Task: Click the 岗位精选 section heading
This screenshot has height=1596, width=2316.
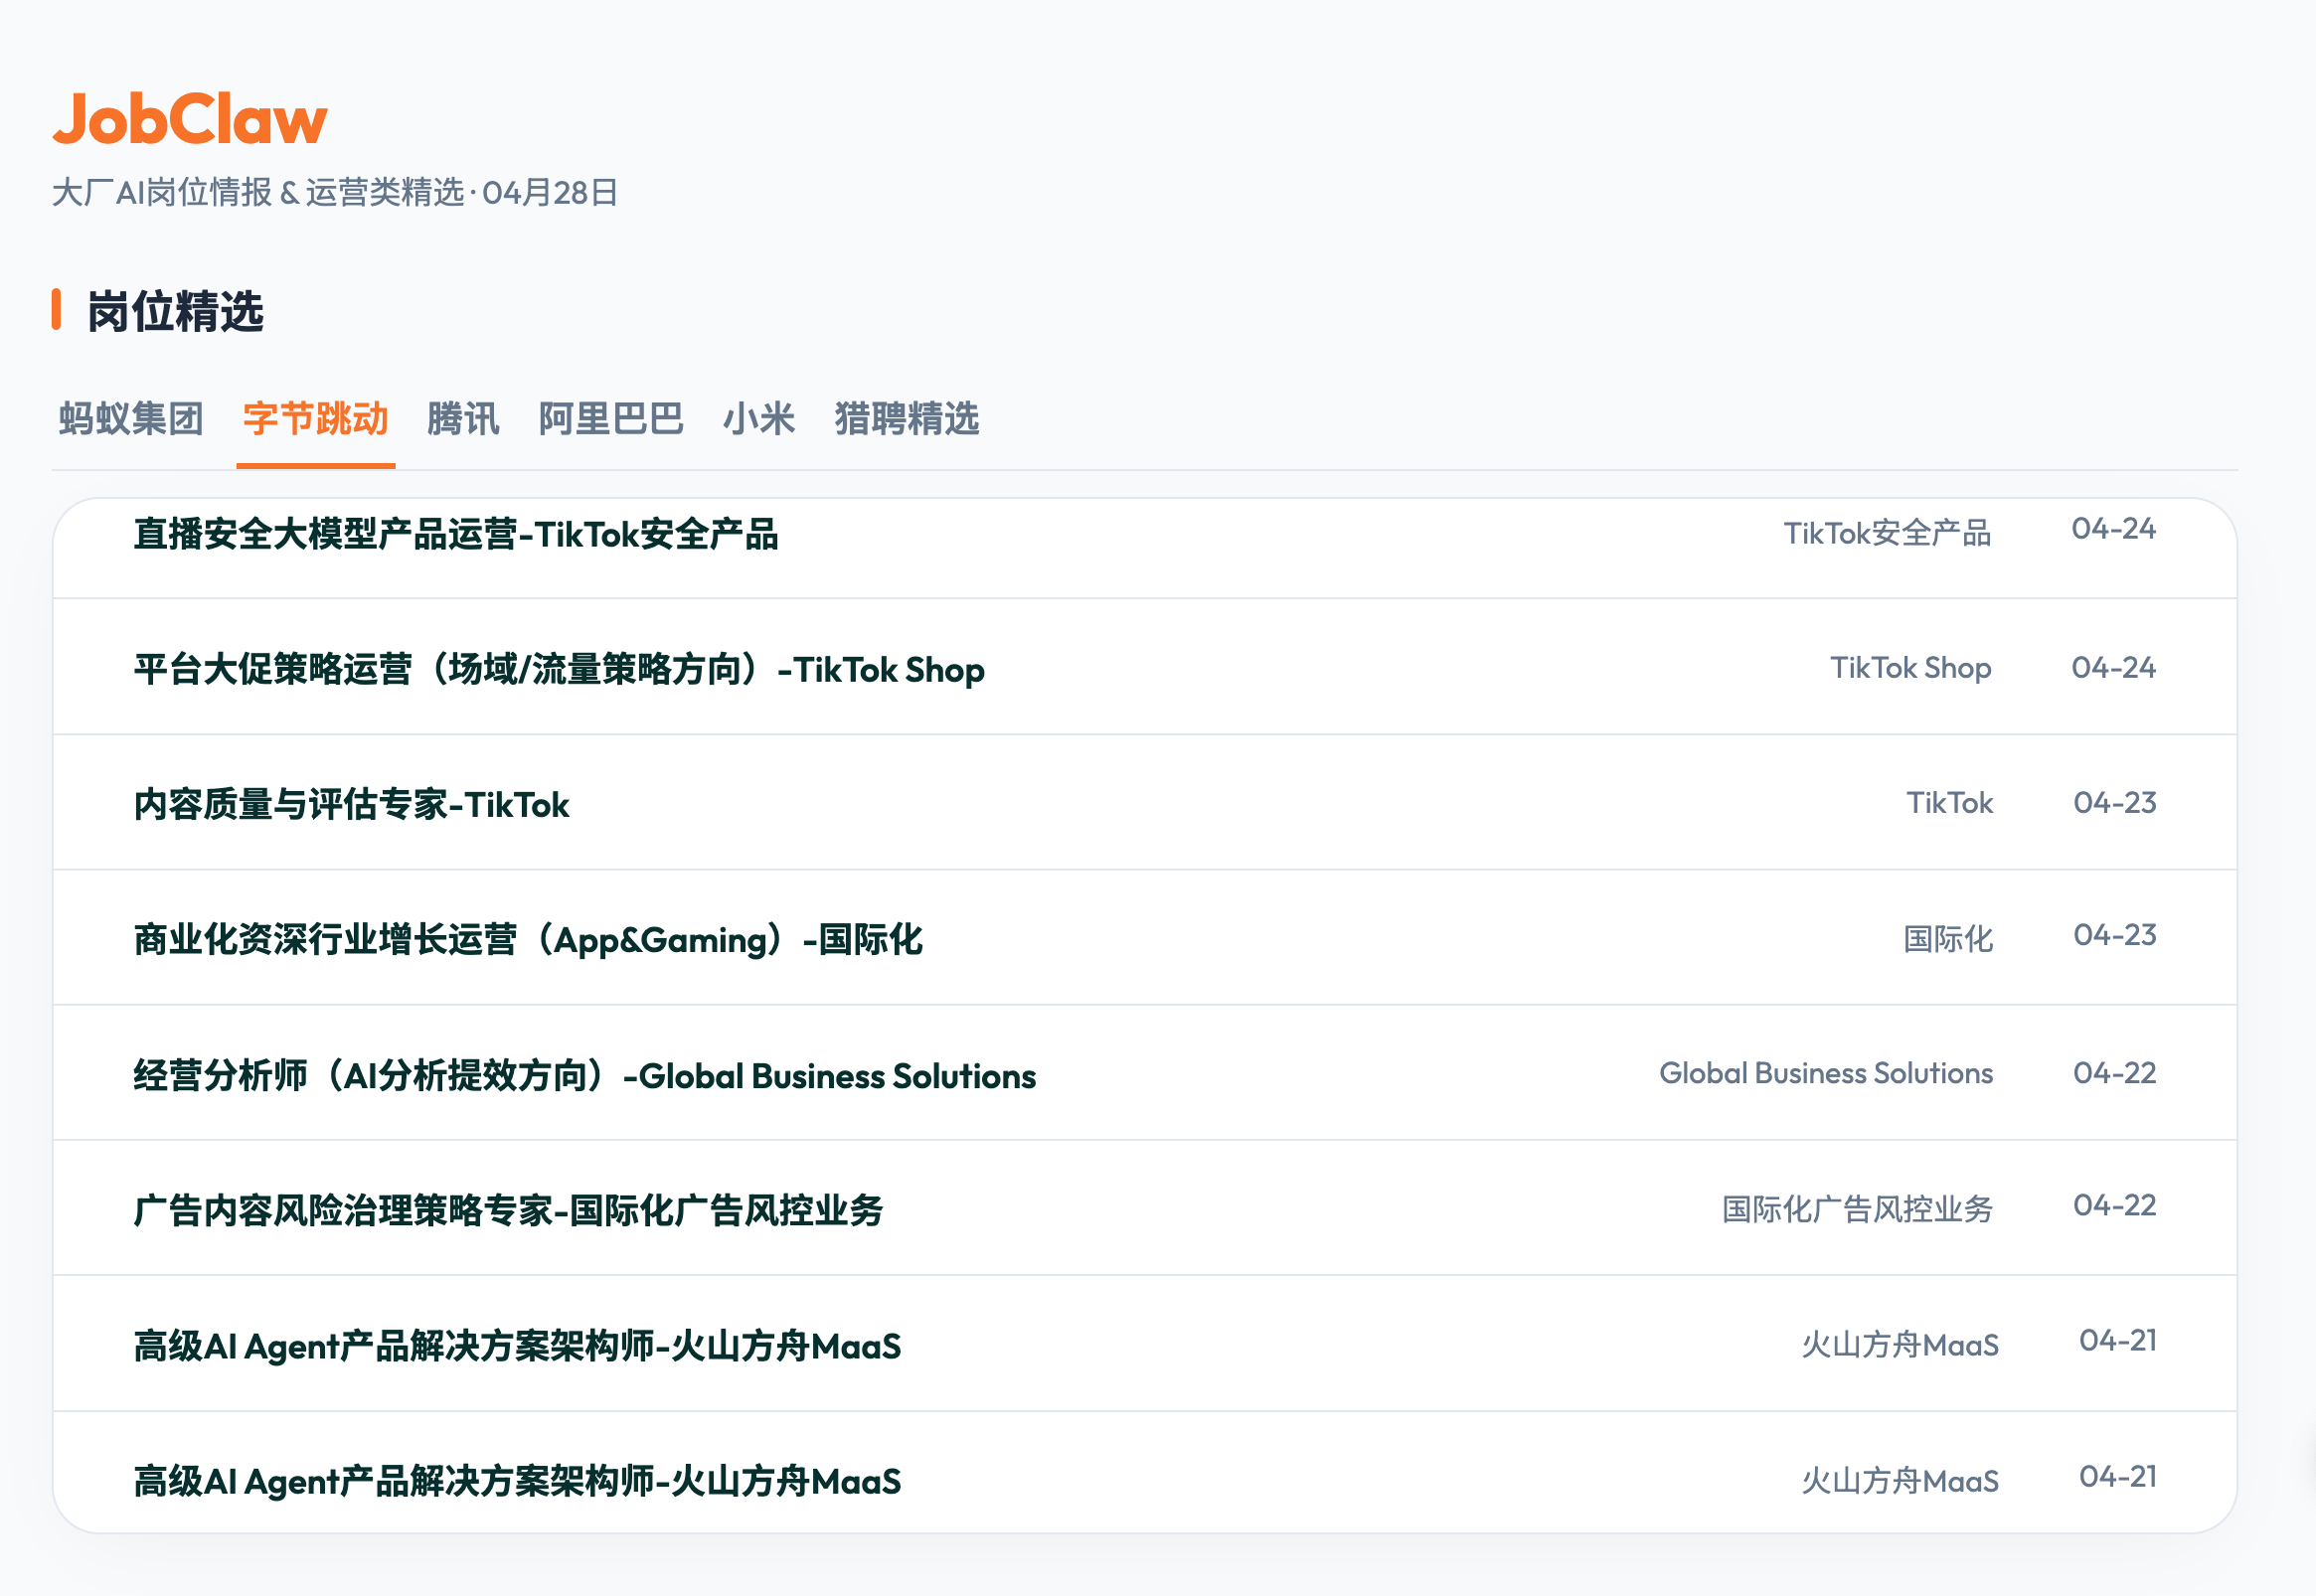Action: 175,311
